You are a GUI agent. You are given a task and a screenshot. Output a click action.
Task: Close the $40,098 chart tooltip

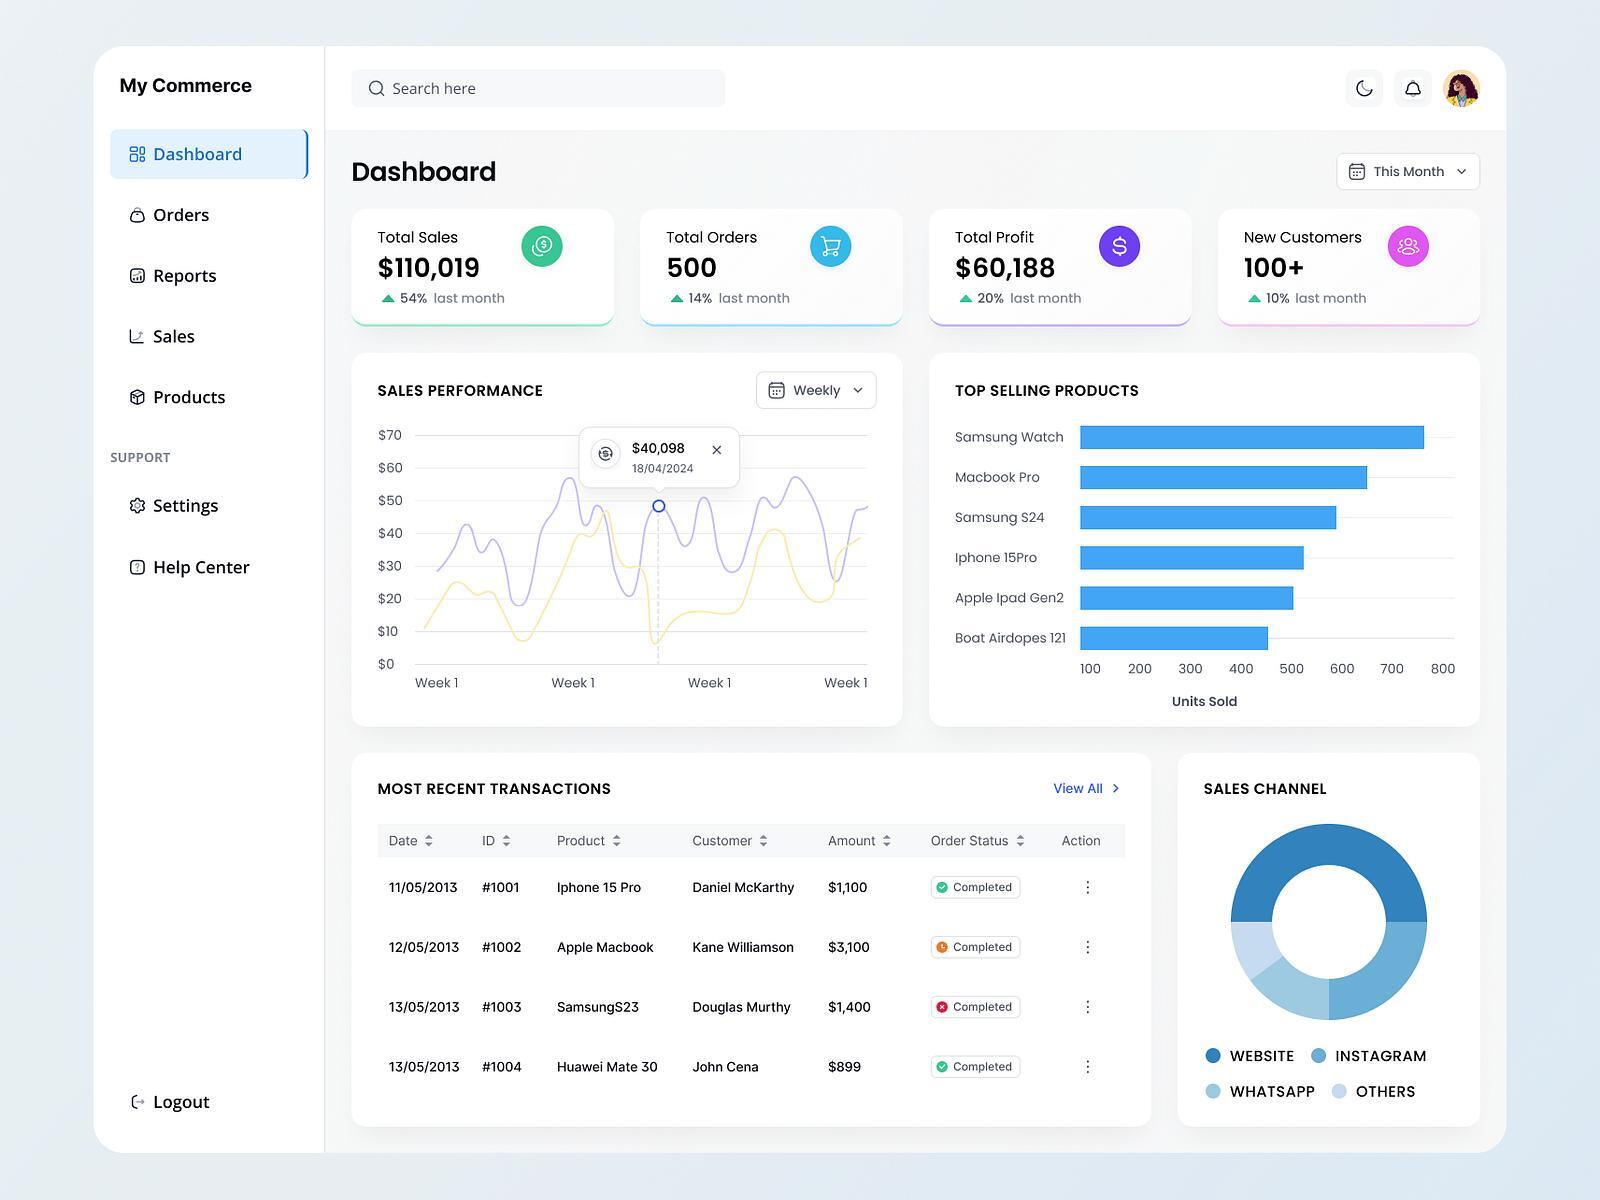[x=716, y=450]
